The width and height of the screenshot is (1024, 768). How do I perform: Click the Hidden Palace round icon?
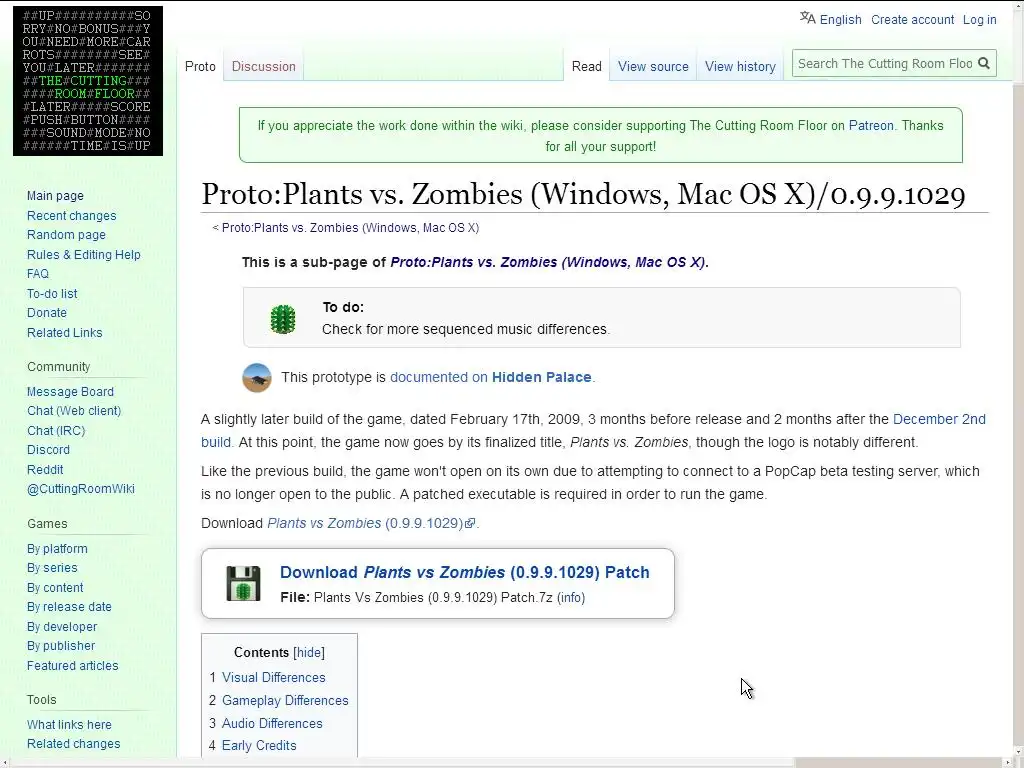(x=257, y=377)
